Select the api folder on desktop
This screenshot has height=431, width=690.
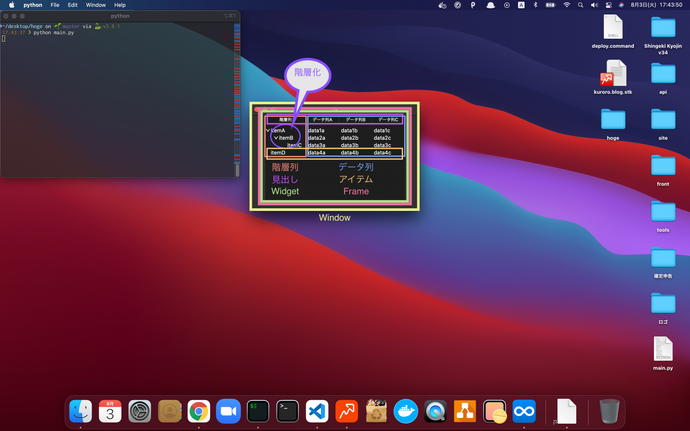(x=663, y=77)
